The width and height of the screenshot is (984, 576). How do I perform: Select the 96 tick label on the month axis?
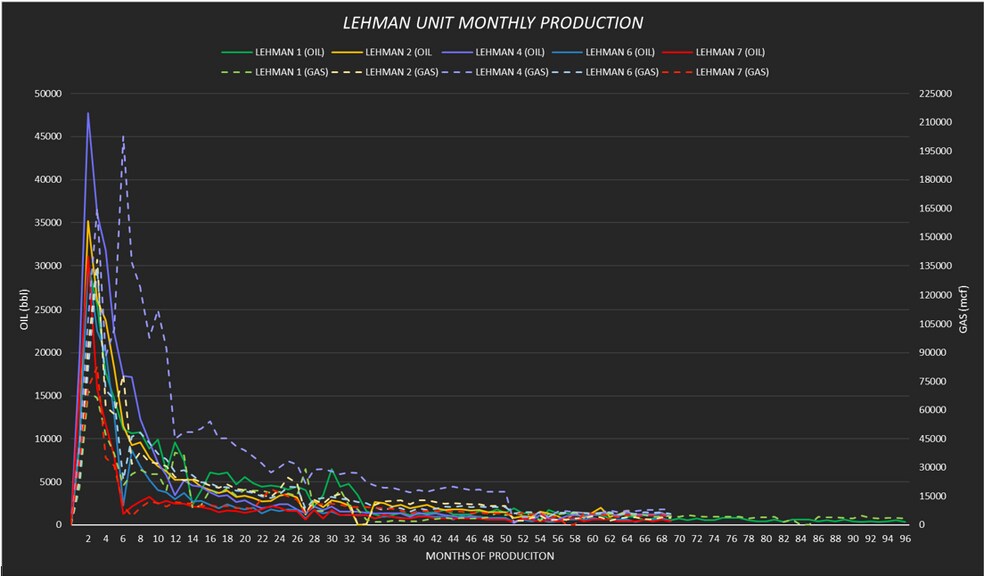[x=904, y=538]
